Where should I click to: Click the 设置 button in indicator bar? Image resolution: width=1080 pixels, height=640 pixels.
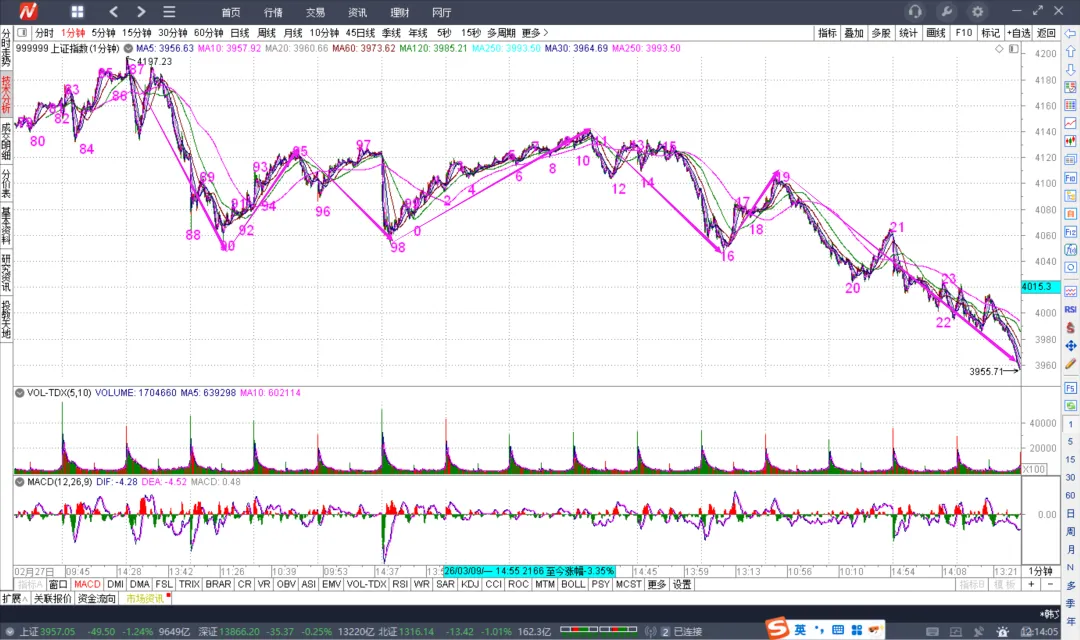pyautogui.click(x=682, y=584)
